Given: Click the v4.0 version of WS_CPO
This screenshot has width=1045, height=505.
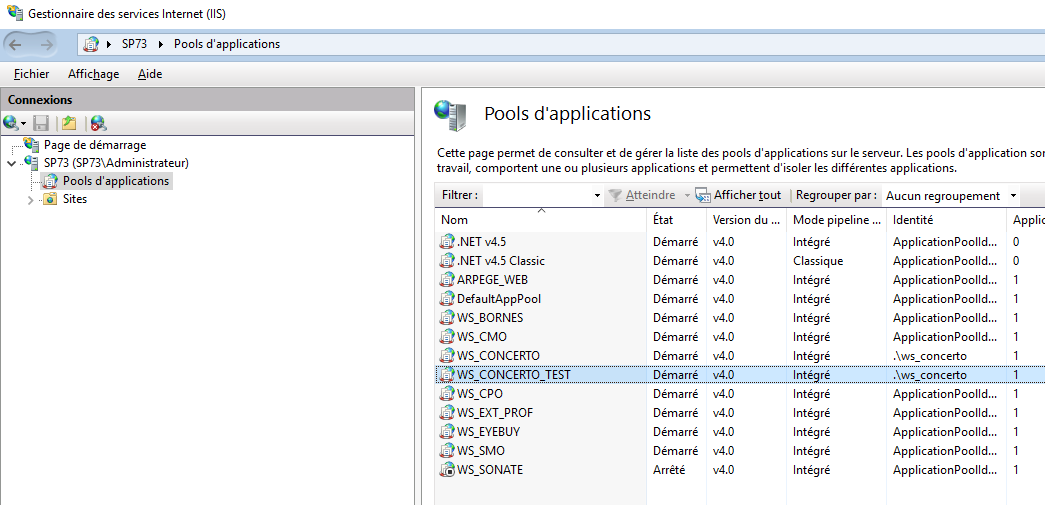Looking at the screenshot, I should tap(723, 394).
